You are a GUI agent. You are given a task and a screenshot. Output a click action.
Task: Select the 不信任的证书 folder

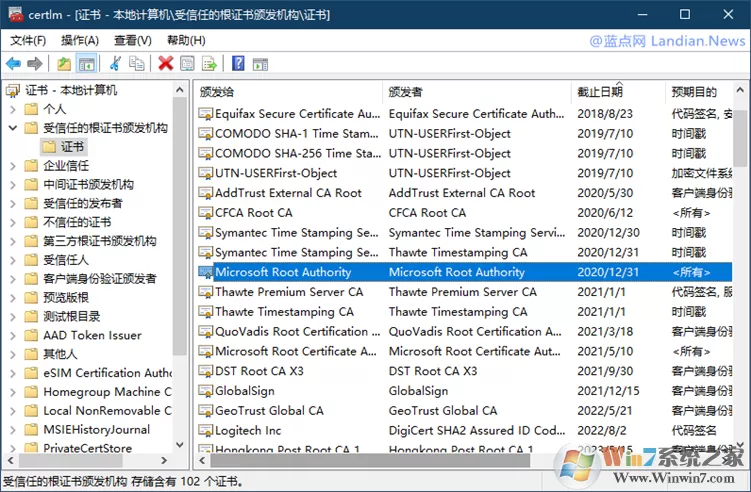(x=77, y=222)
